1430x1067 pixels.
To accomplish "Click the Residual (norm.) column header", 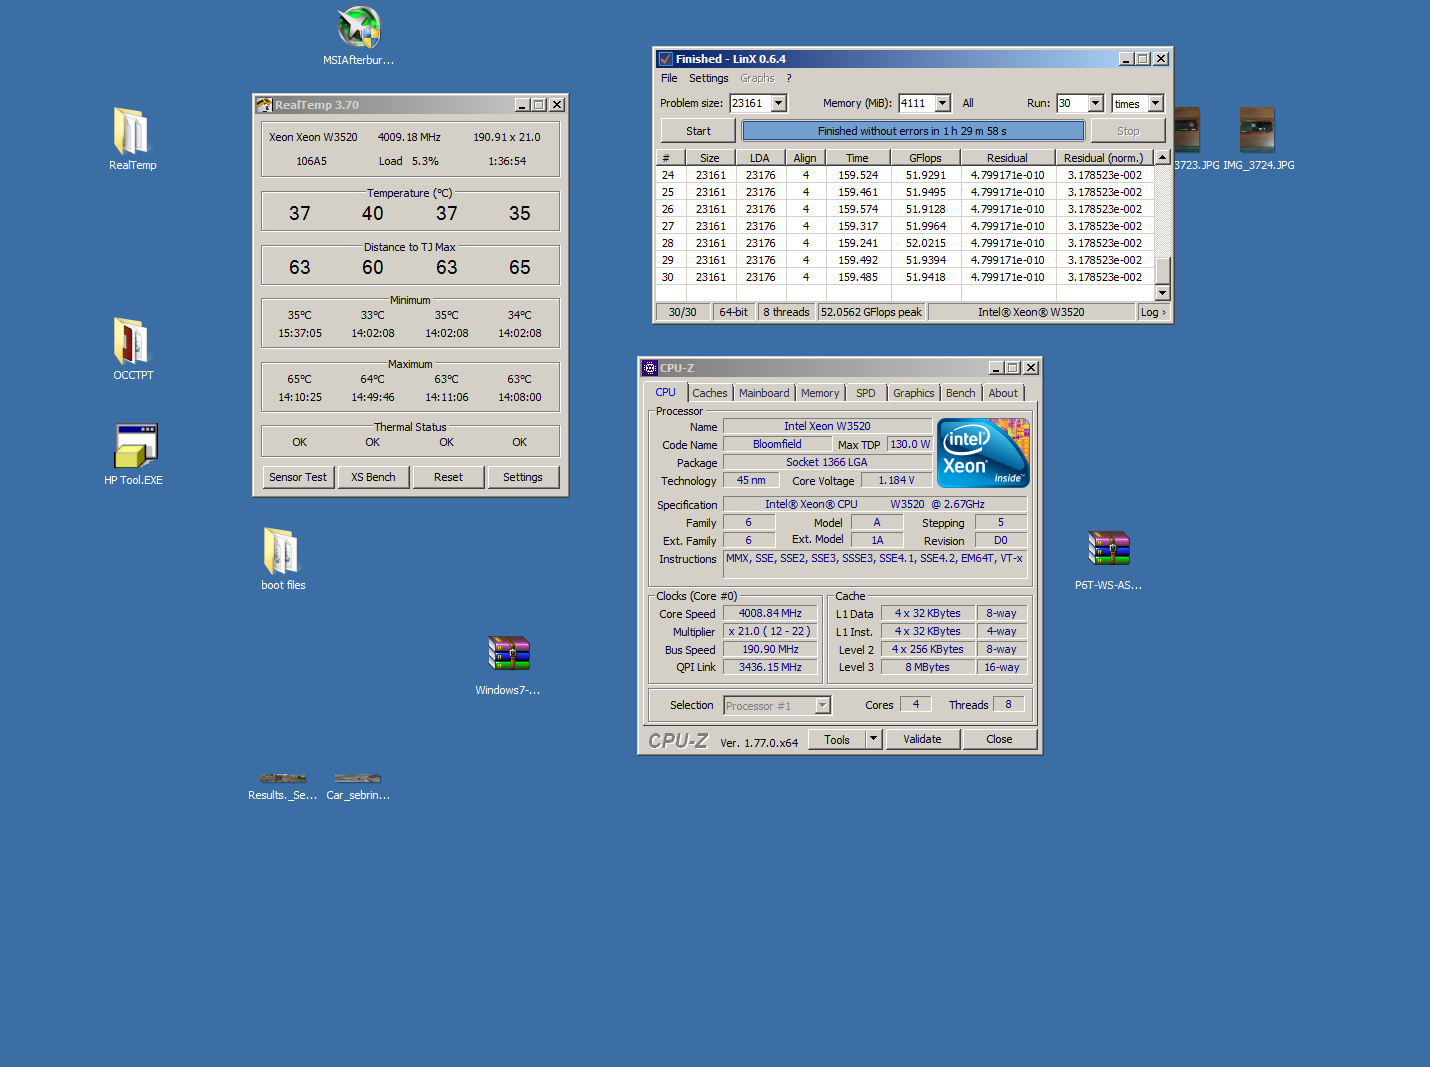I will [x=1103, y=158].
